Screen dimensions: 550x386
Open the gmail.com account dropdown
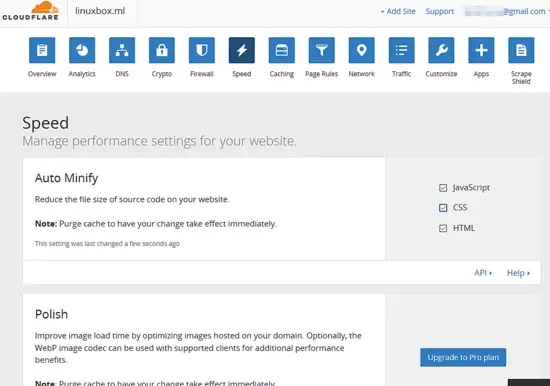point(507,12)
